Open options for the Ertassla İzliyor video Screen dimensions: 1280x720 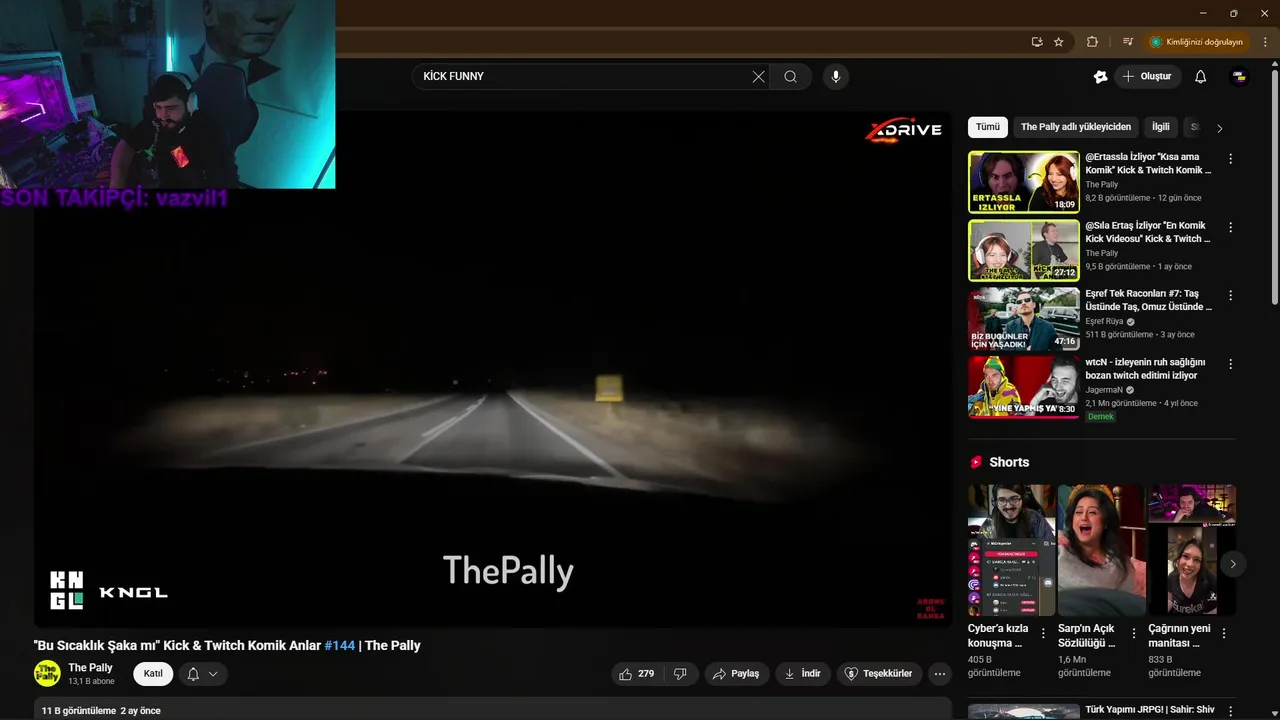coord(1231,159)
